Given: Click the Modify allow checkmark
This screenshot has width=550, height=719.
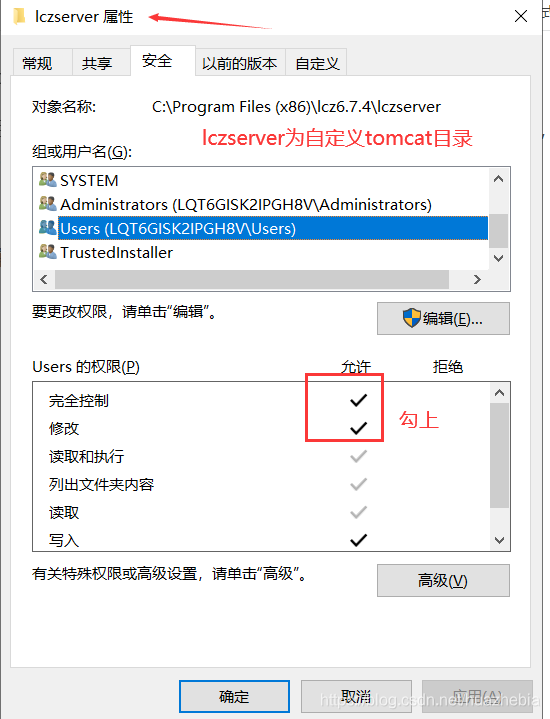Looking at the screenshot, I should click(358, 428).
